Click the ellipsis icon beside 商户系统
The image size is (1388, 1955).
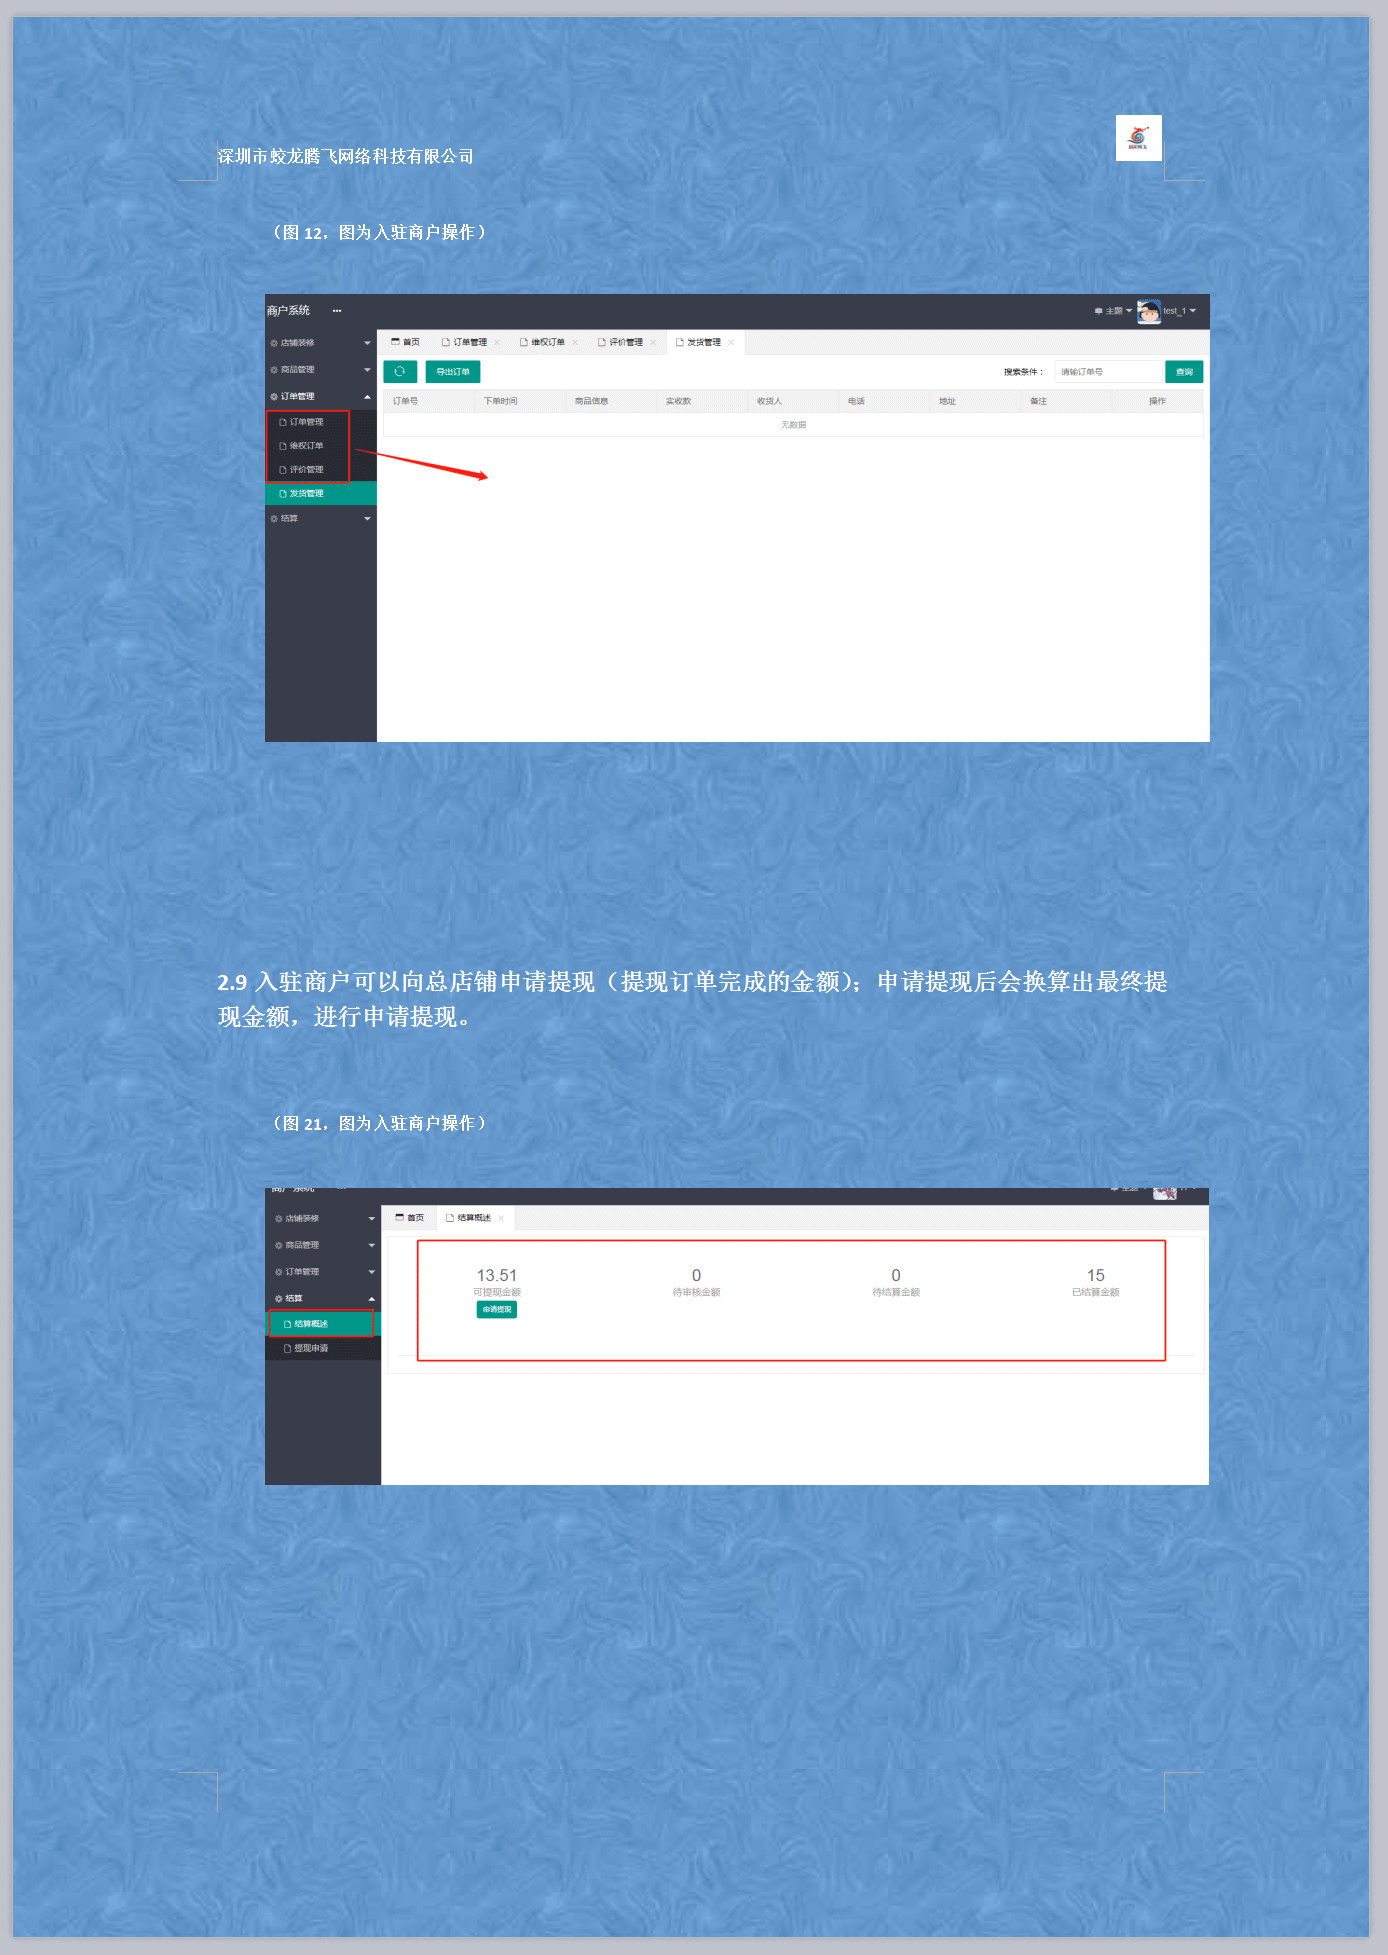(337, 311)
